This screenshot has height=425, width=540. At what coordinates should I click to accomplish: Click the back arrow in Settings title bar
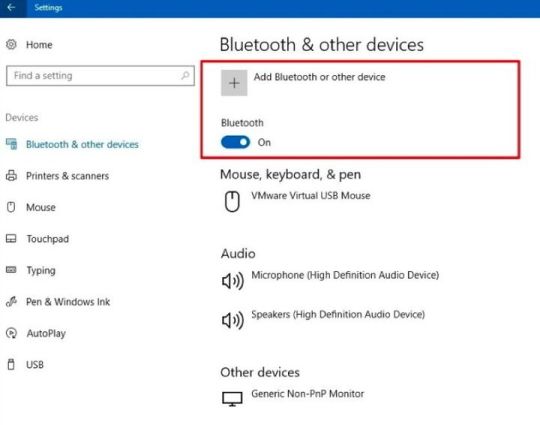tap(11, 7)
